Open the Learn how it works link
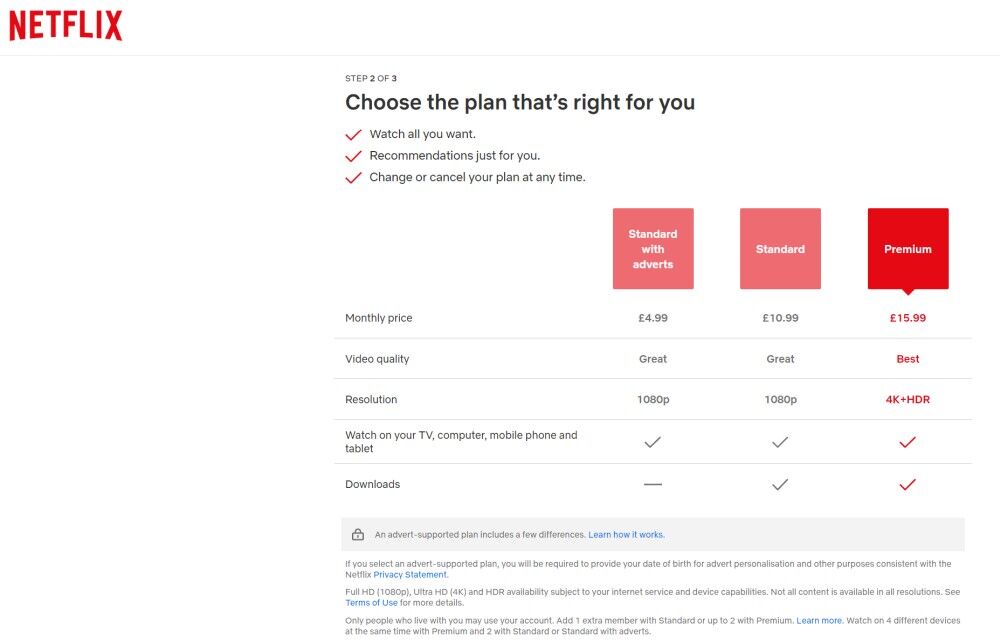This screenshot has width=1000, height=644. 626,535
